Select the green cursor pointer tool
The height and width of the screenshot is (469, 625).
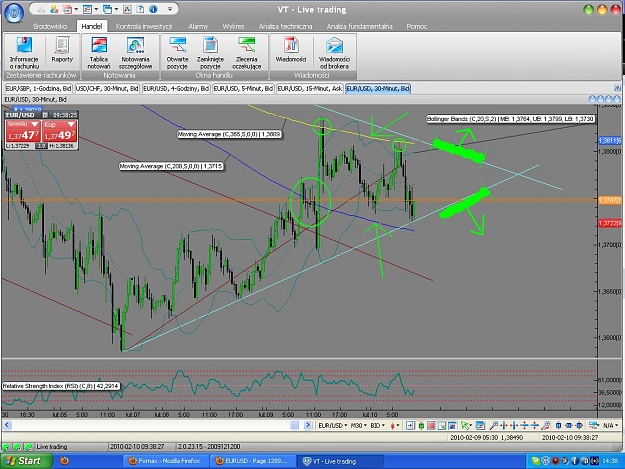click(465, 426)
